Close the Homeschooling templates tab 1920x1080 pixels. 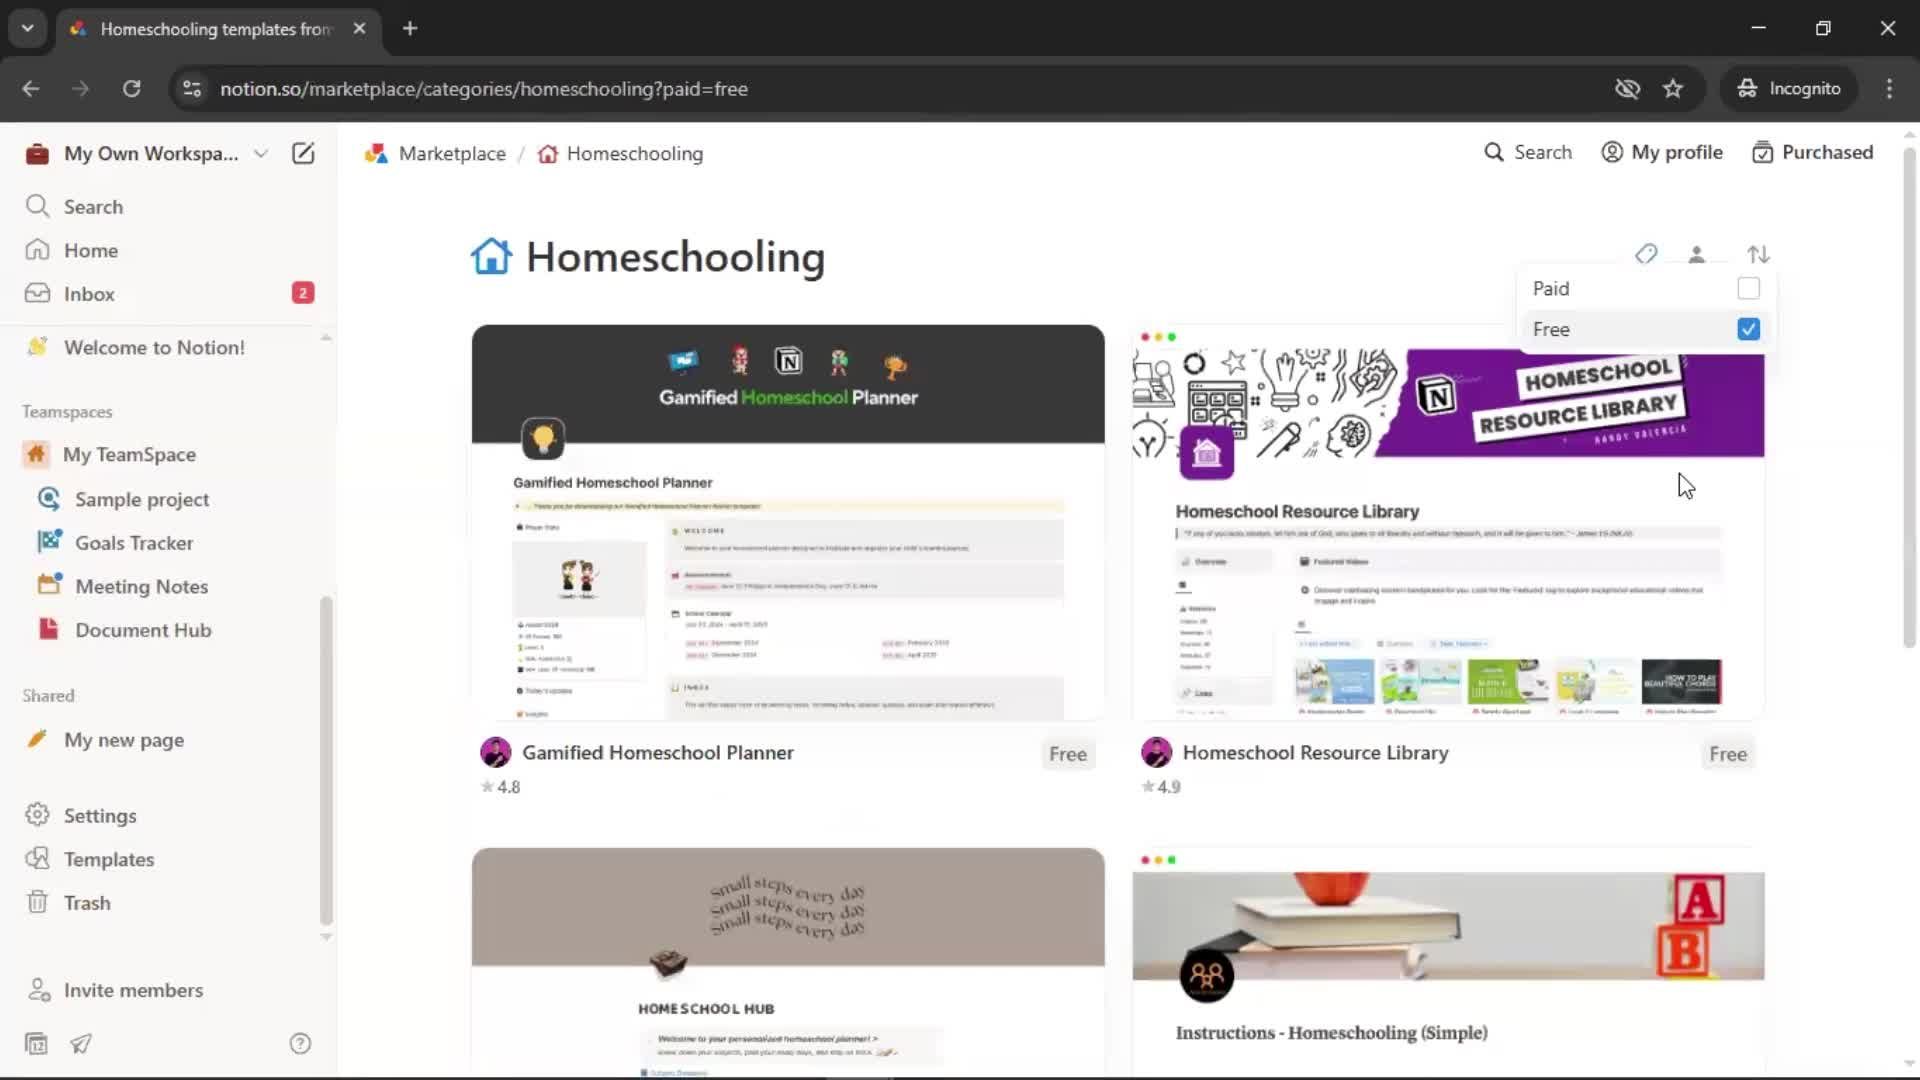[x=359, y=28]
